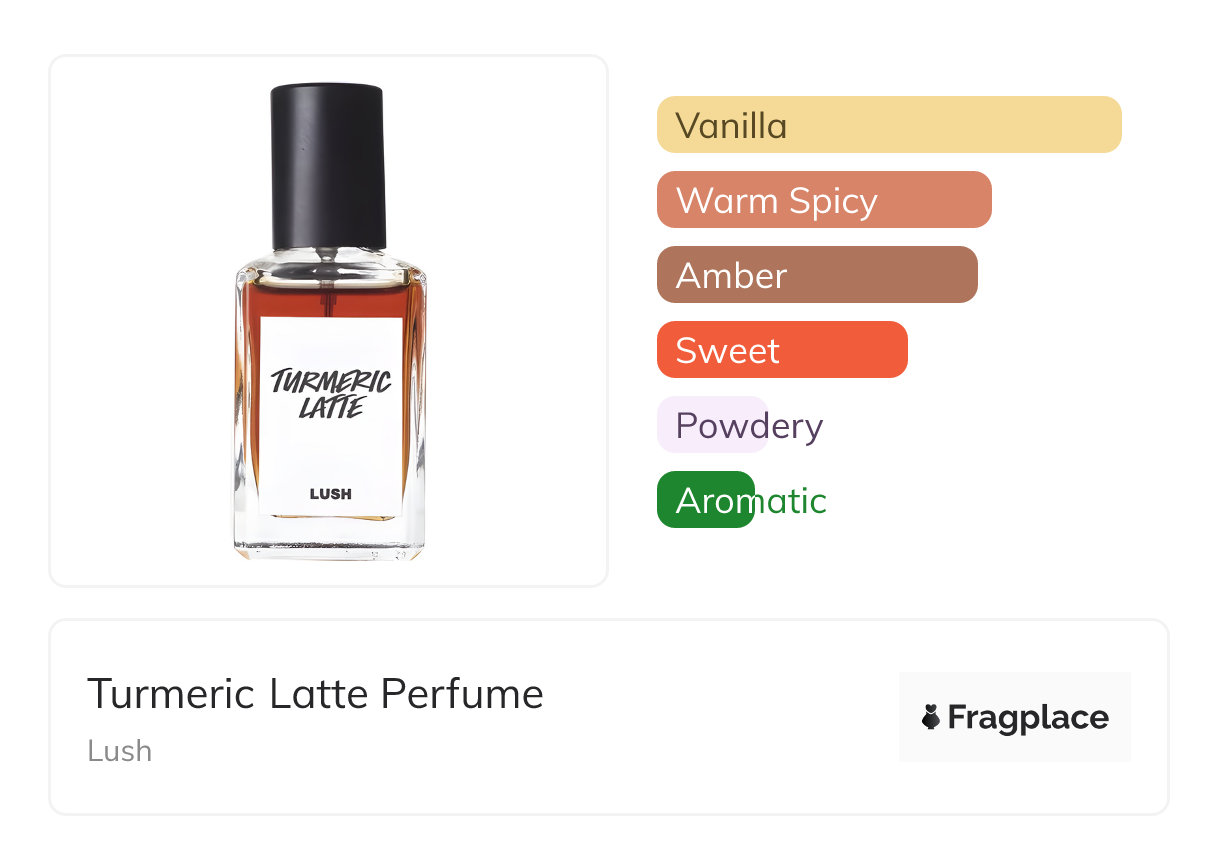Open the Turmeric Latte bottle image
Viewport: 1218px width, 864px height.
[329, 321]
